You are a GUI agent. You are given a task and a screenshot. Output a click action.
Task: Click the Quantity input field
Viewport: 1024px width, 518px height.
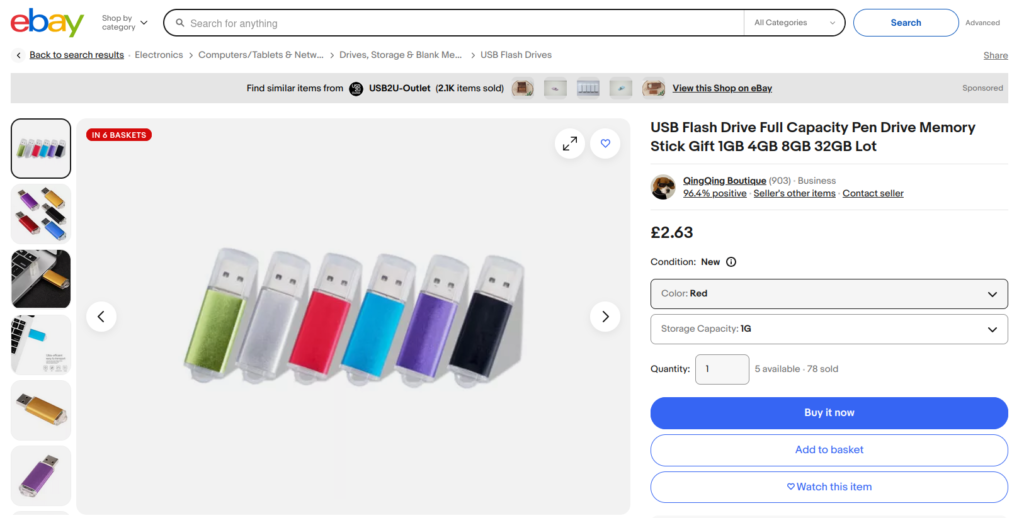click(722, 369)
